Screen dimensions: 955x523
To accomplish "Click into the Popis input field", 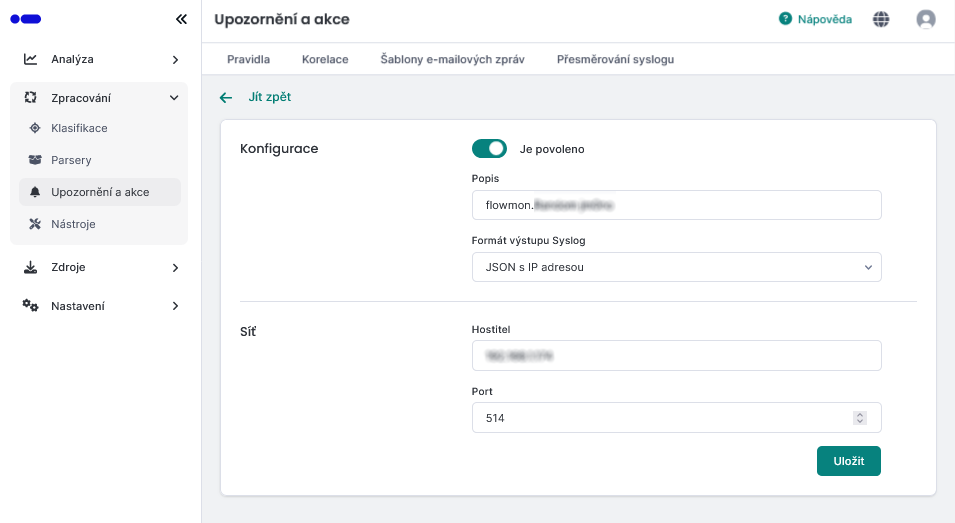I will click(677, 205).
